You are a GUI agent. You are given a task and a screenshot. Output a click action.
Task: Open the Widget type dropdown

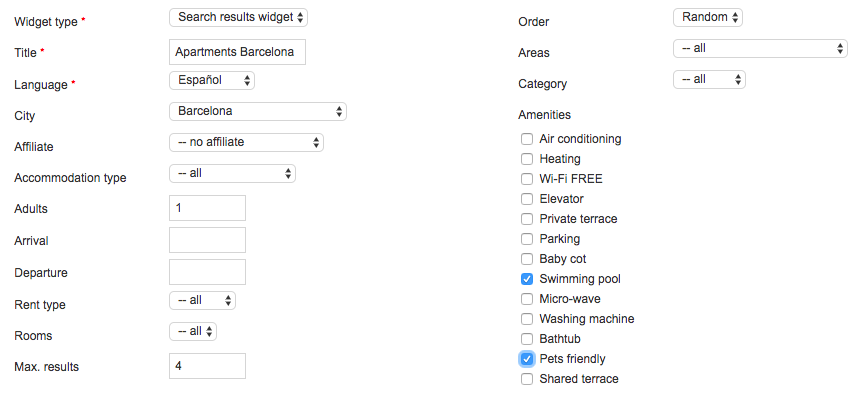[x=238, y=18]
